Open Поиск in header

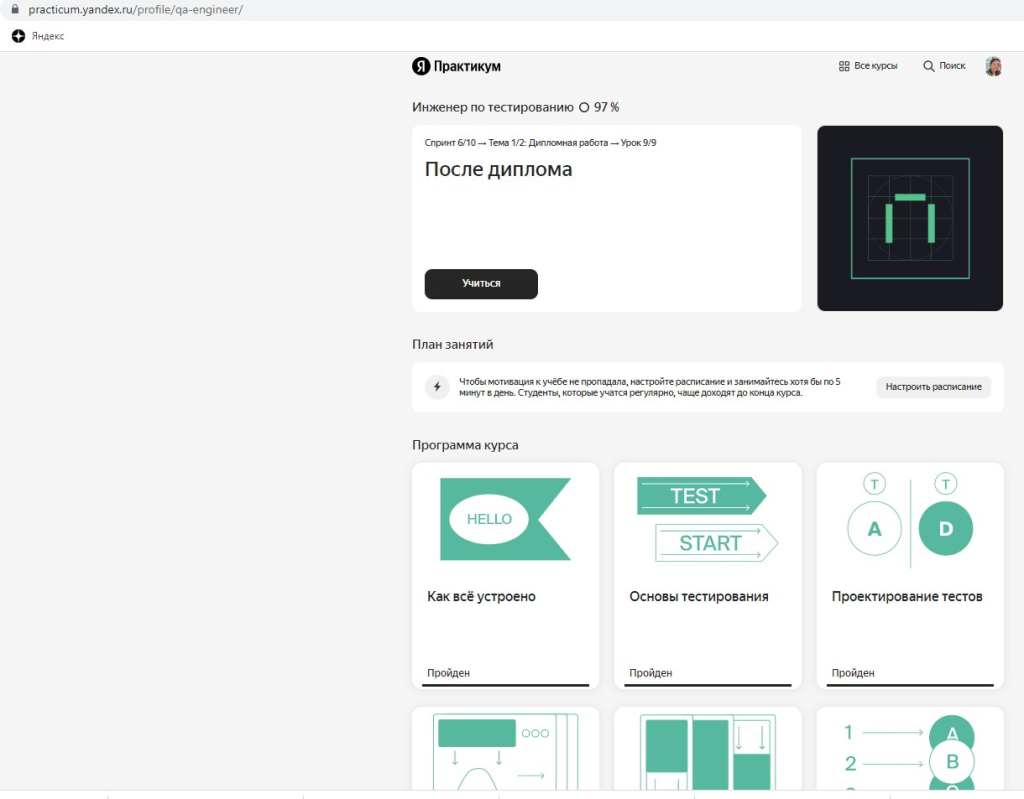pyautogui.click(x=952, y=66)
